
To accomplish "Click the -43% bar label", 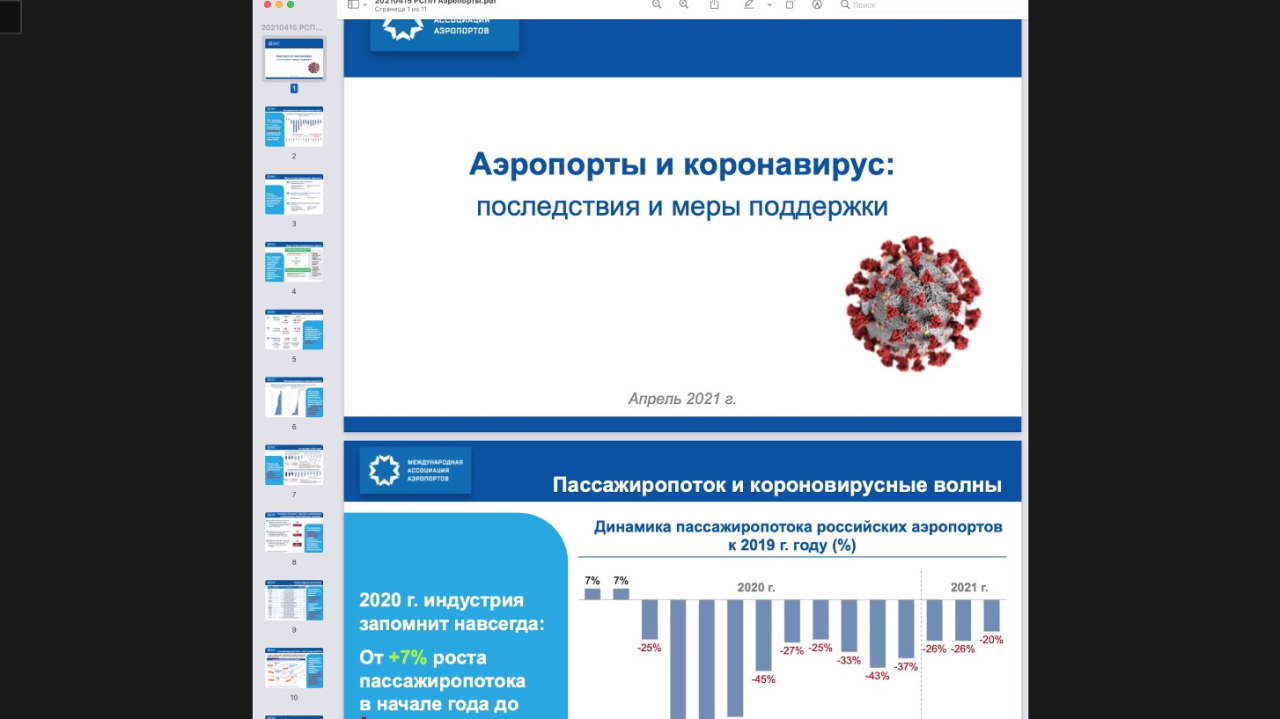I will point(877,677).
